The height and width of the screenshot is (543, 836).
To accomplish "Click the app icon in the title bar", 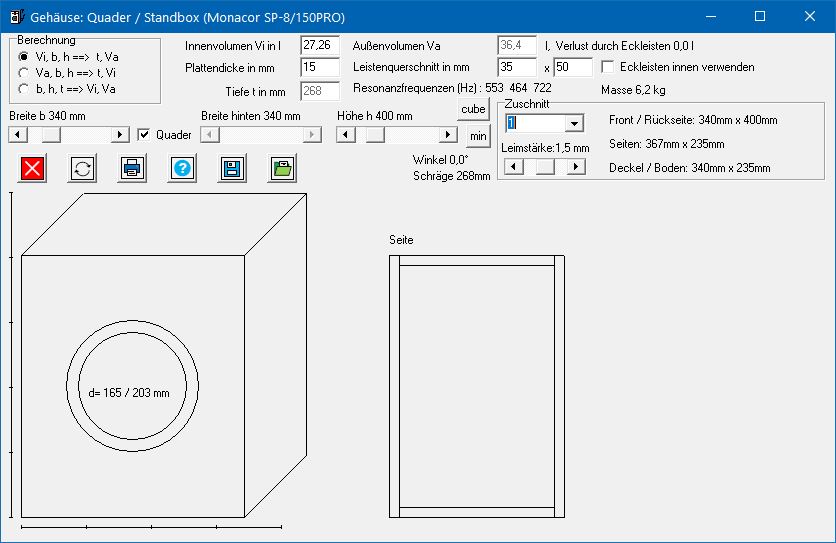I will click(17, 17).
